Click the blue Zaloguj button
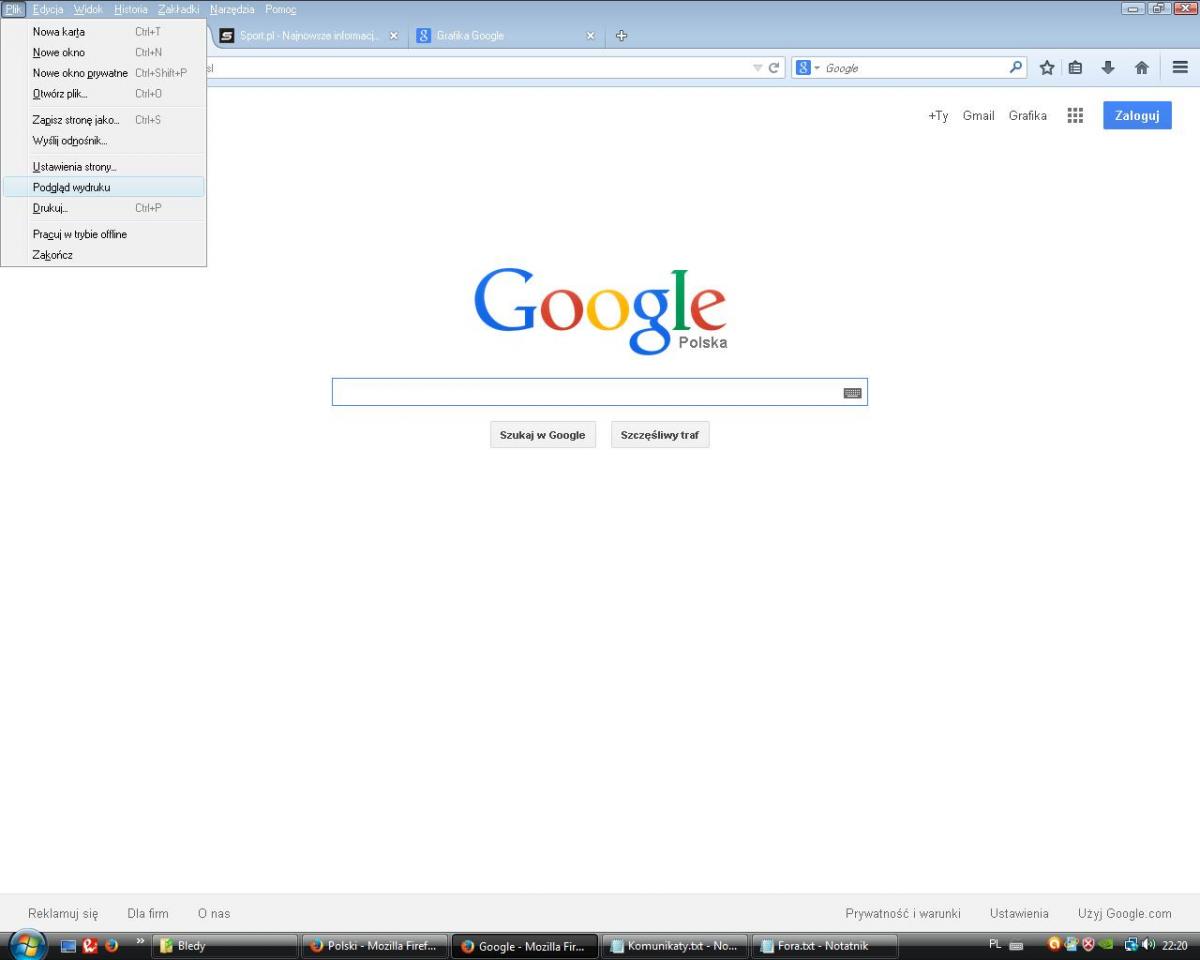This screenshot has height=960, width=1200. [x=1137, y=116]
